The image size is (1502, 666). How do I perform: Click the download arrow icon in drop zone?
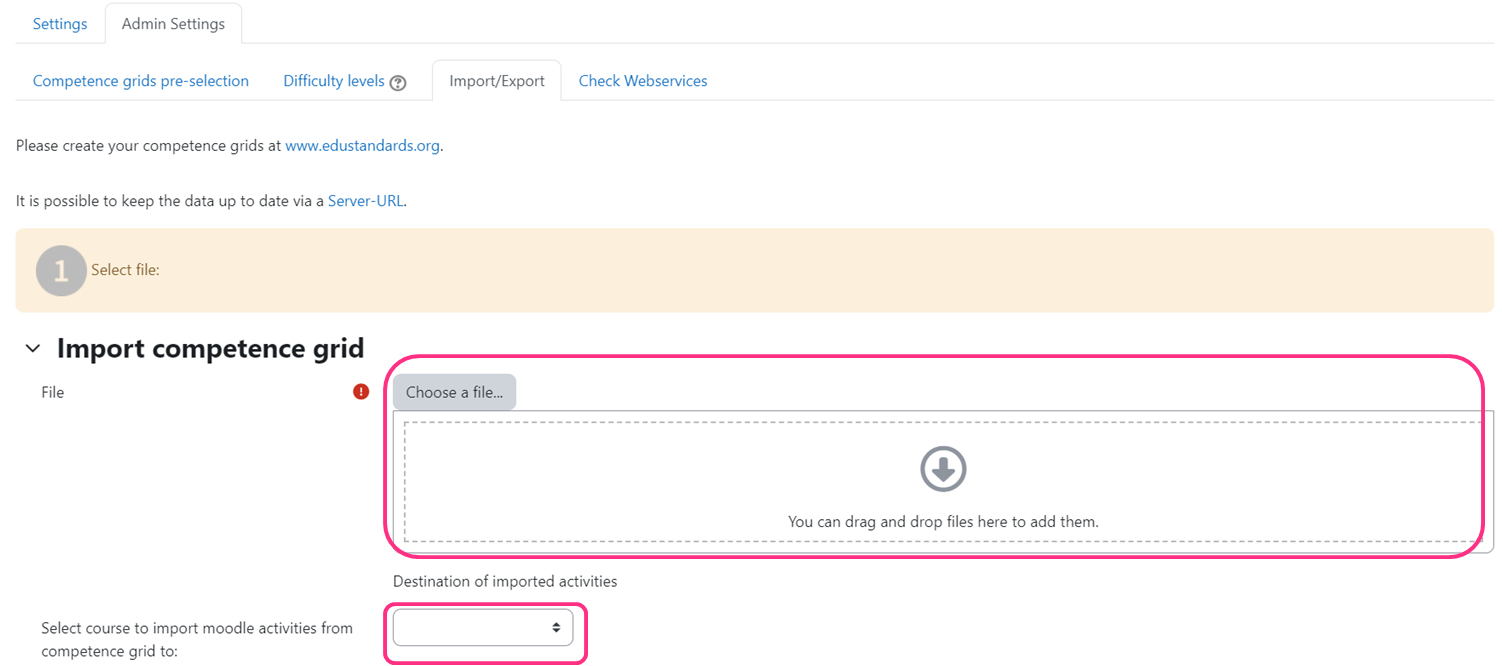[943, 468]
